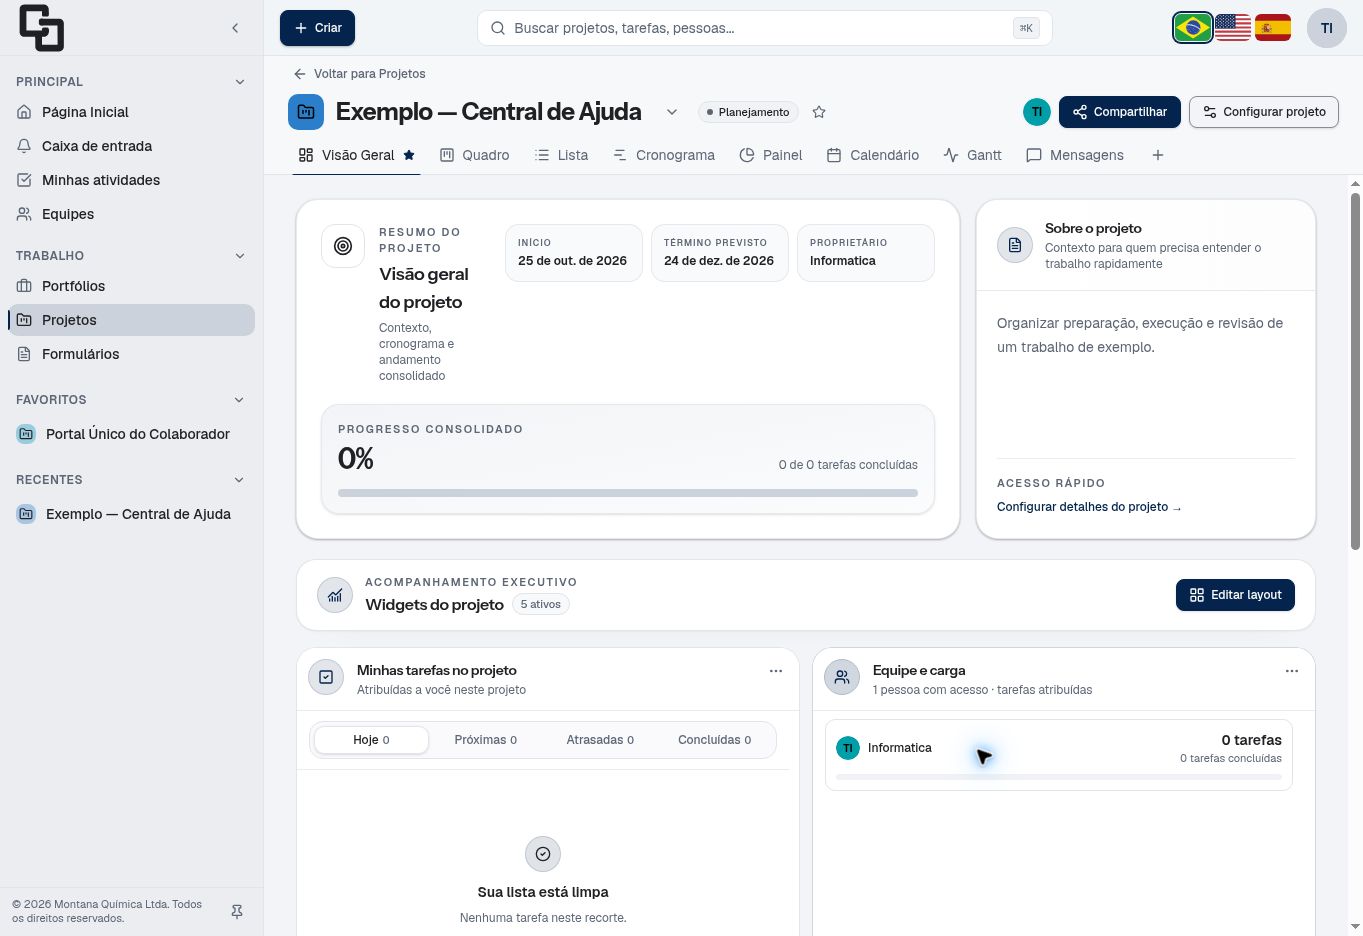
Task: Add a new view with the plus icon
Action: [x=1158, y=155]
